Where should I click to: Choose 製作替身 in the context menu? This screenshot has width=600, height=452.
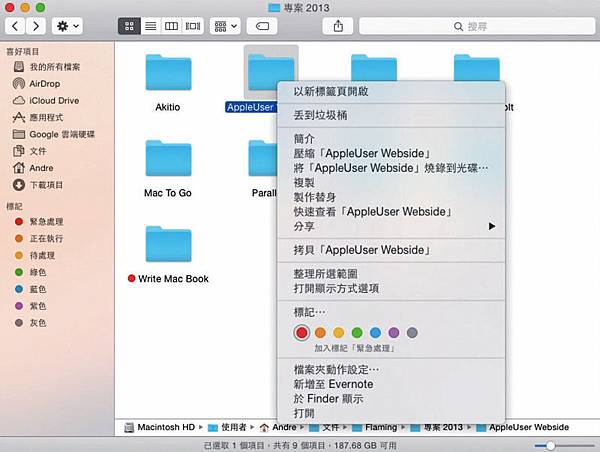click(391, 197)
